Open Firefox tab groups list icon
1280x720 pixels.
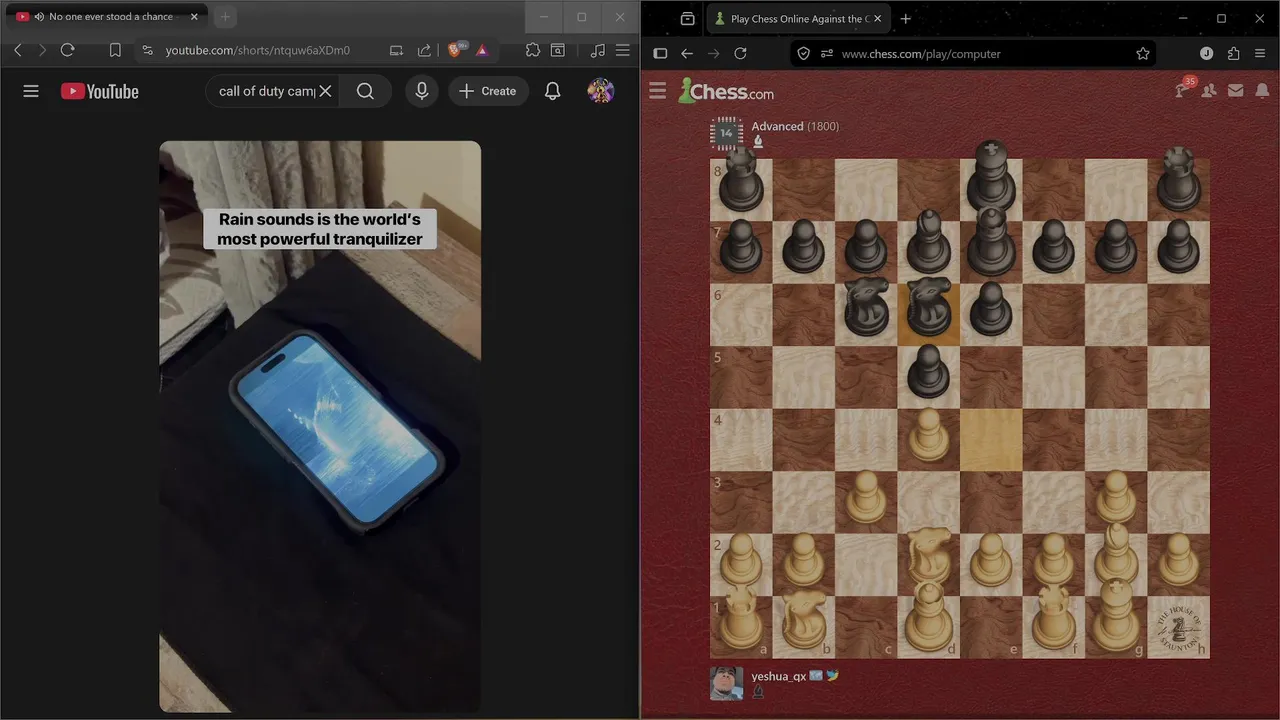687,19
